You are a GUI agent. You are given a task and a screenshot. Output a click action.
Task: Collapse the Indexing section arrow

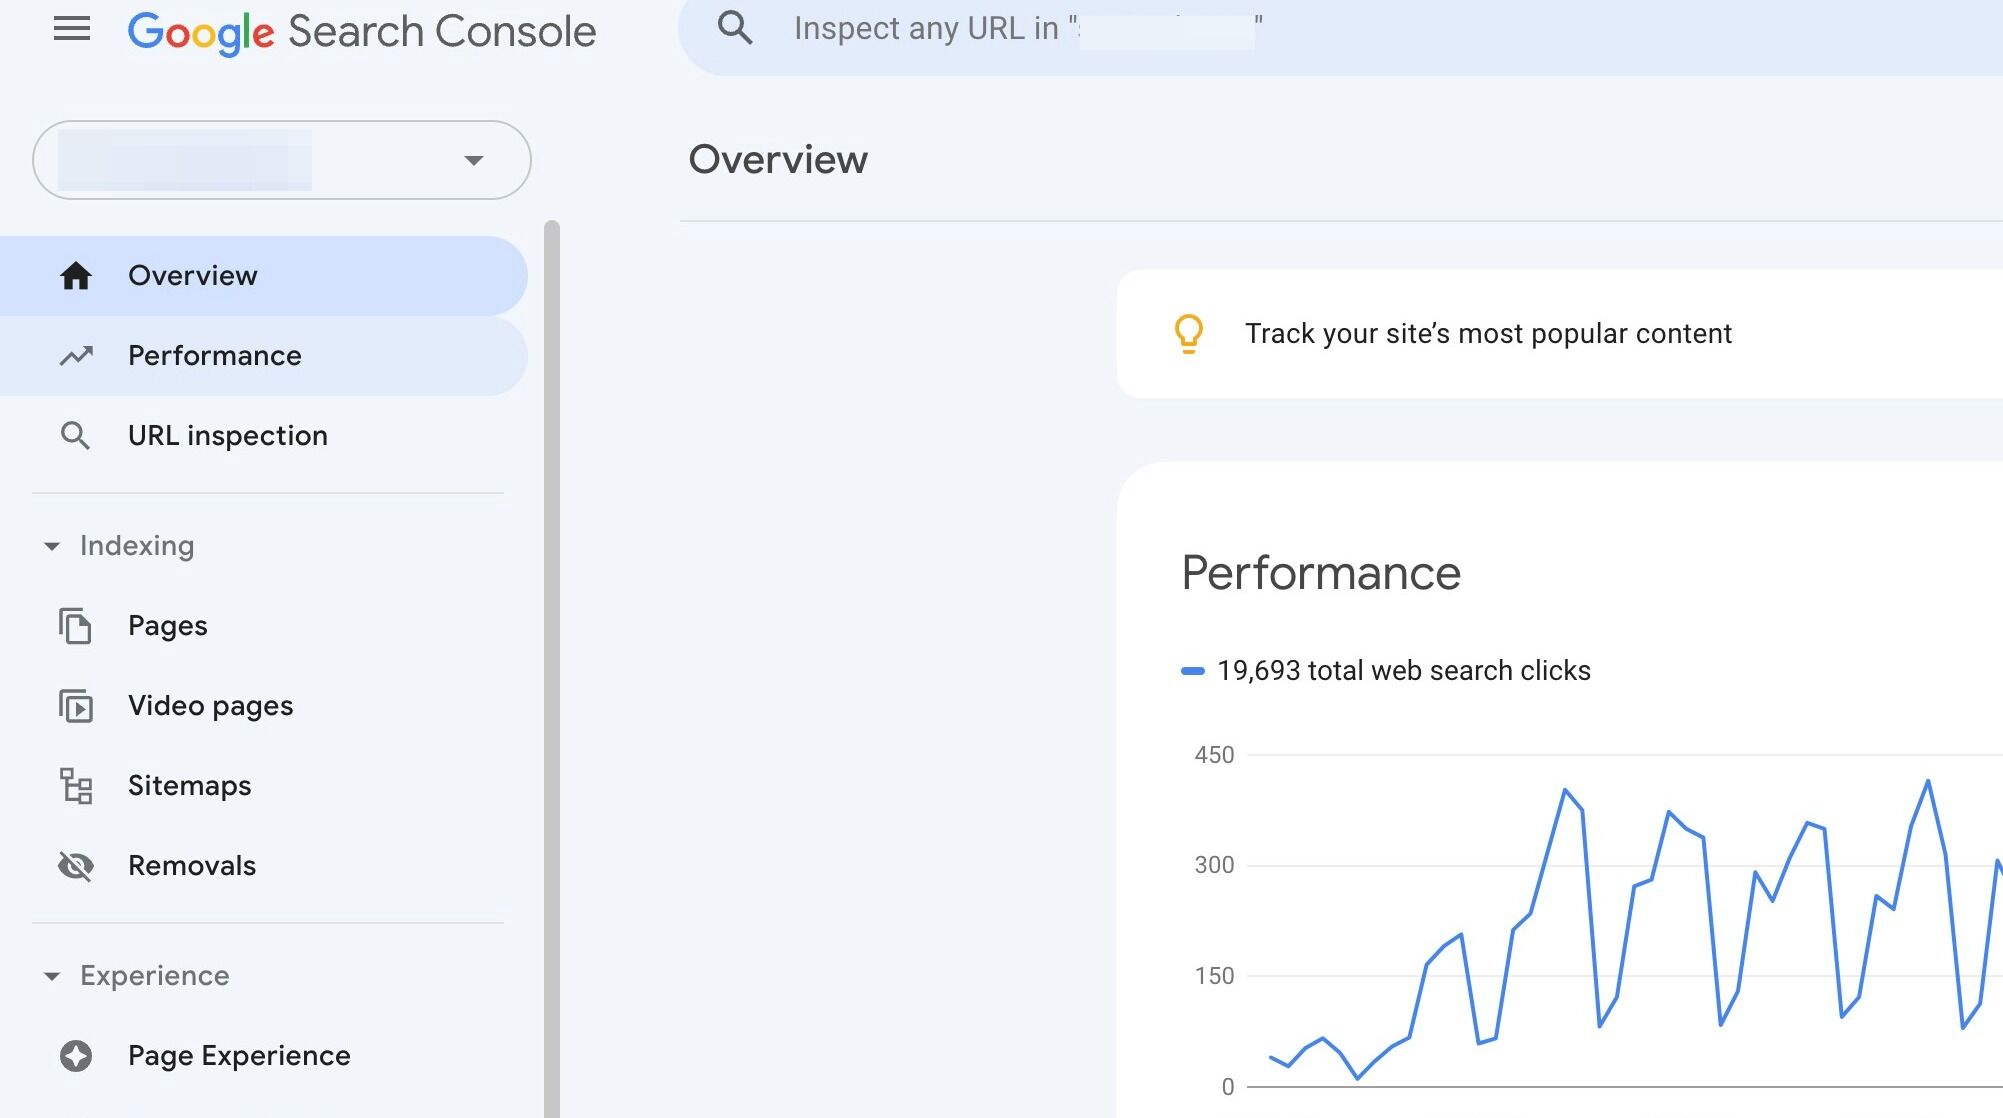(x=52, y=546)
